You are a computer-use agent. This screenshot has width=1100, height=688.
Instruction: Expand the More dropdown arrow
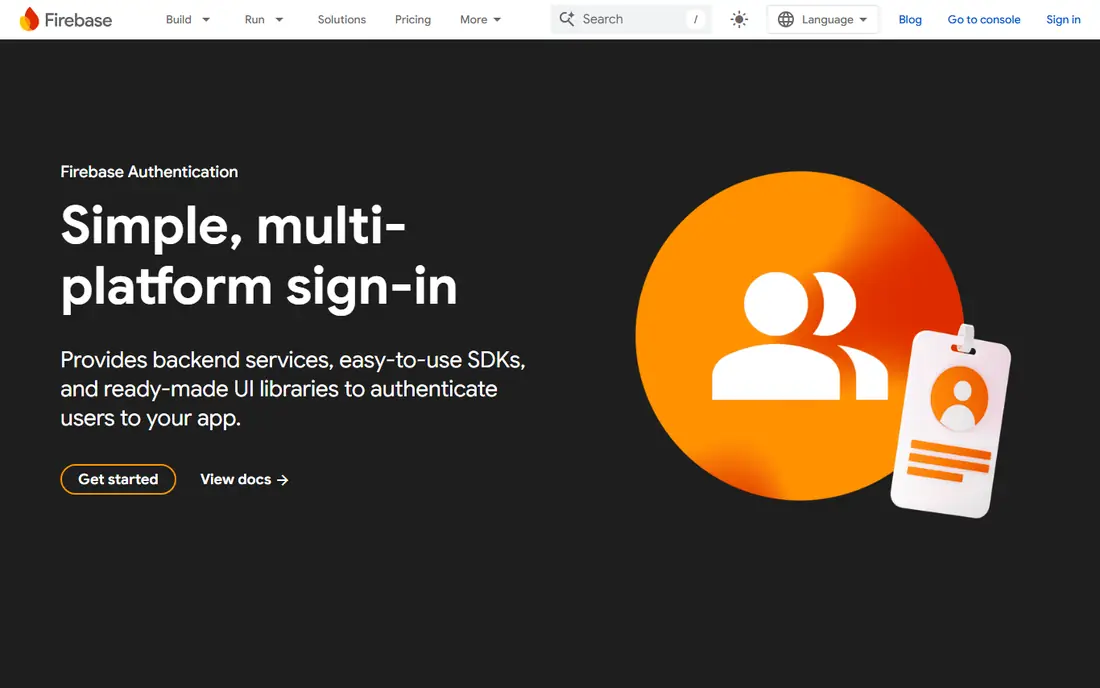coord(497,20)
